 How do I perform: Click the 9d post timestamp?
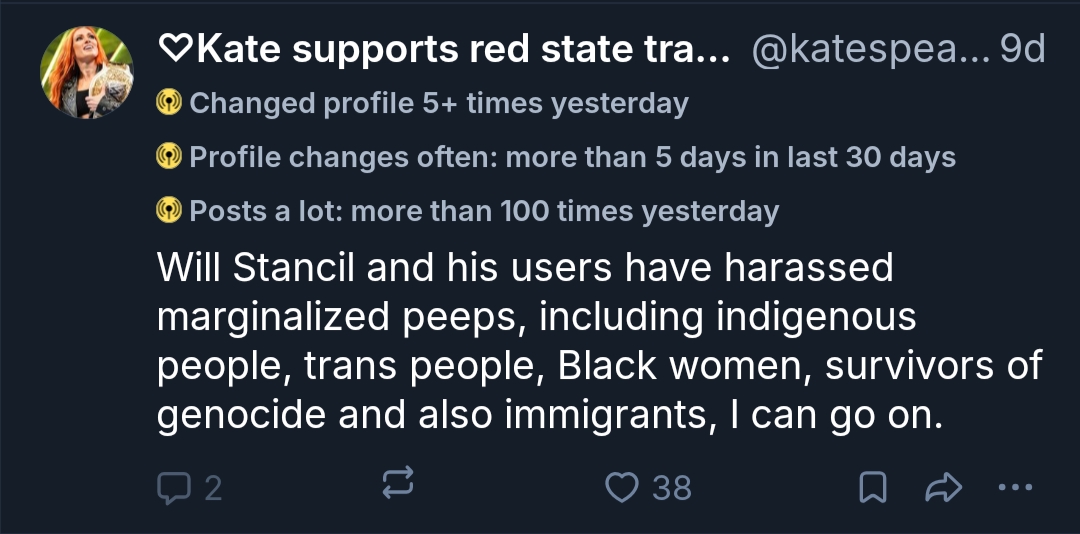point(1021,49)
